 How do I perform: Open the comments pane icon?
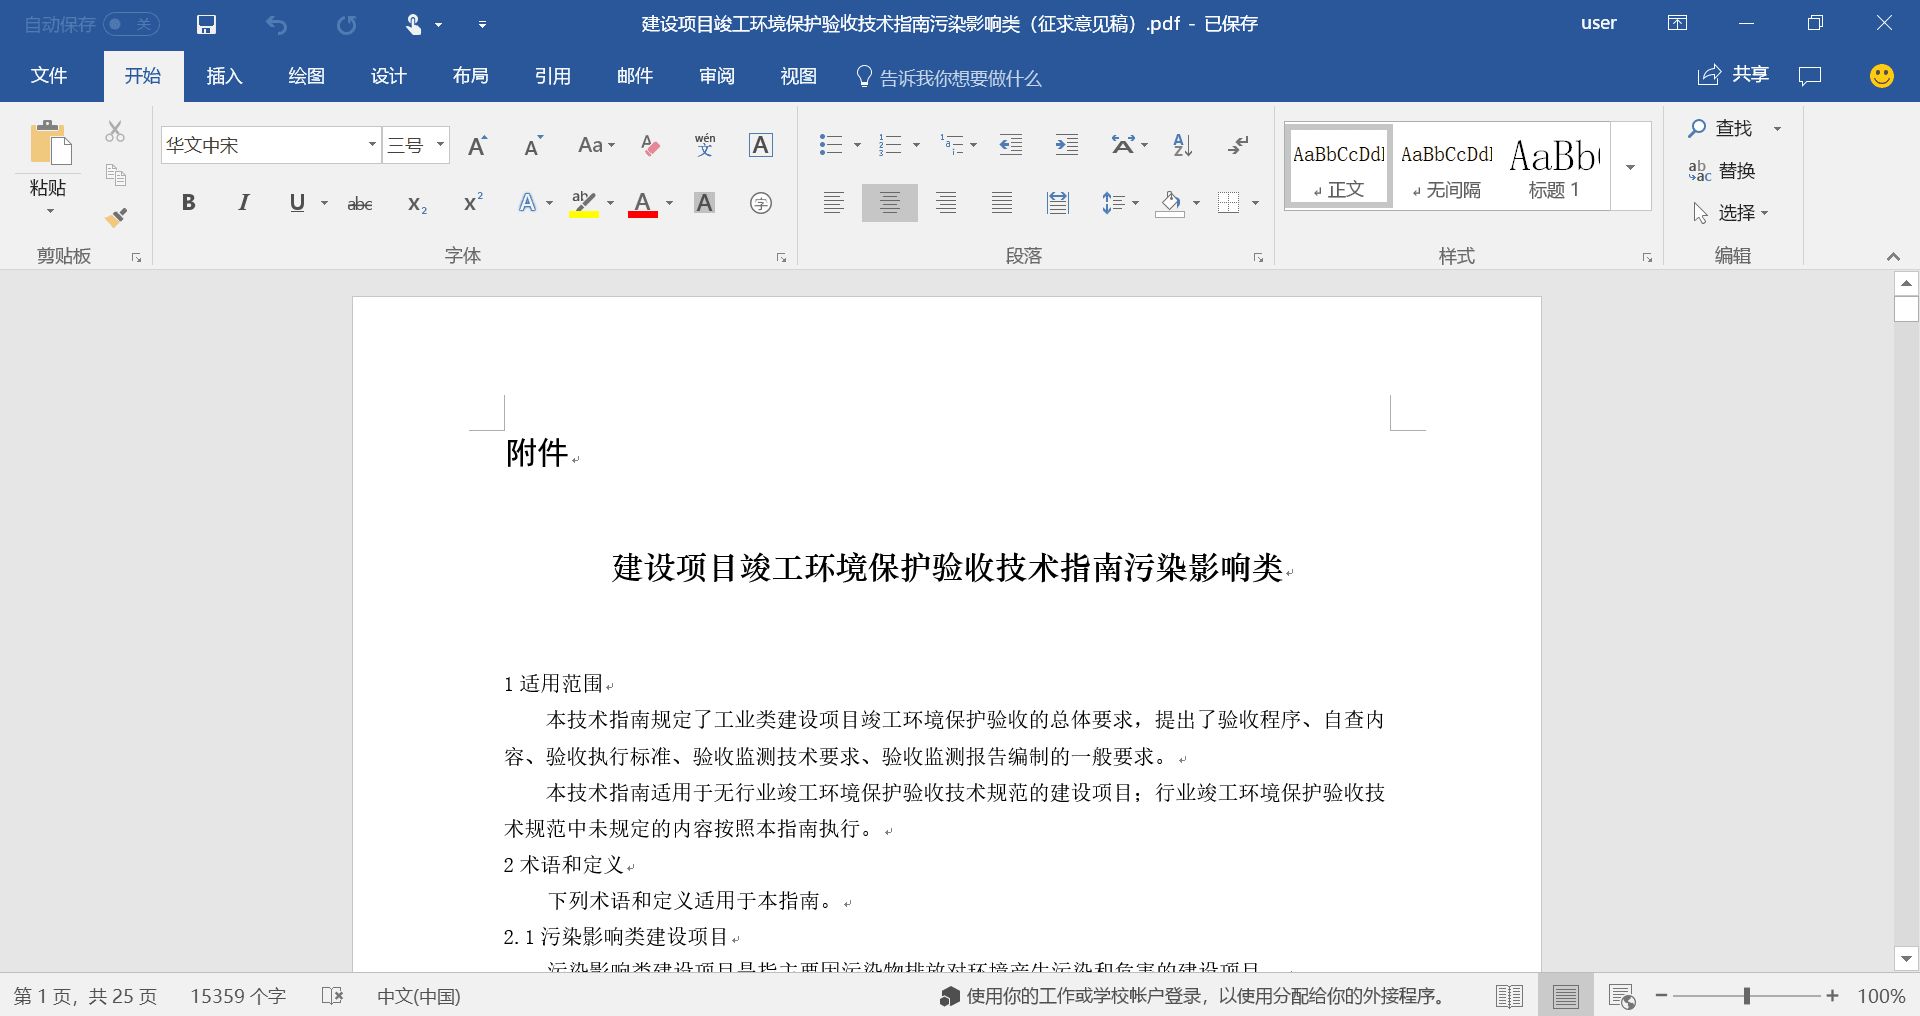[1810, 76]
